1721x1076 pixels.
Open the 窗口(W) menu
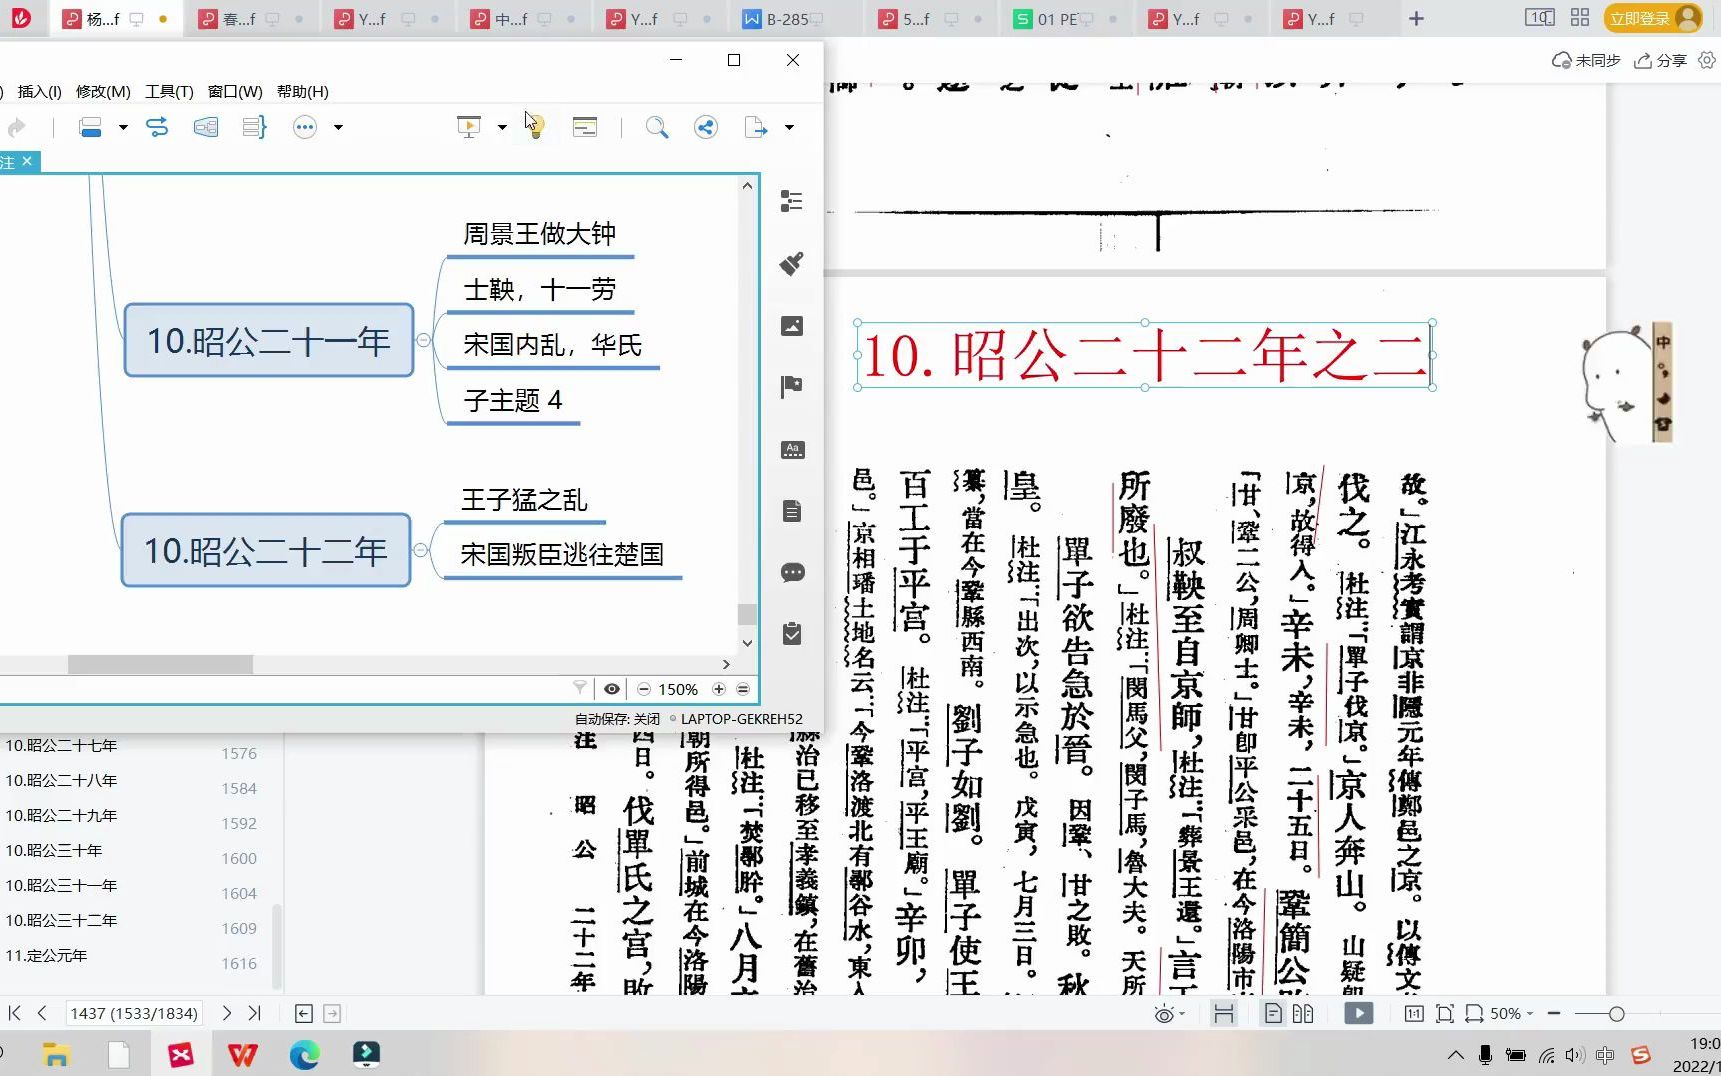235,91
